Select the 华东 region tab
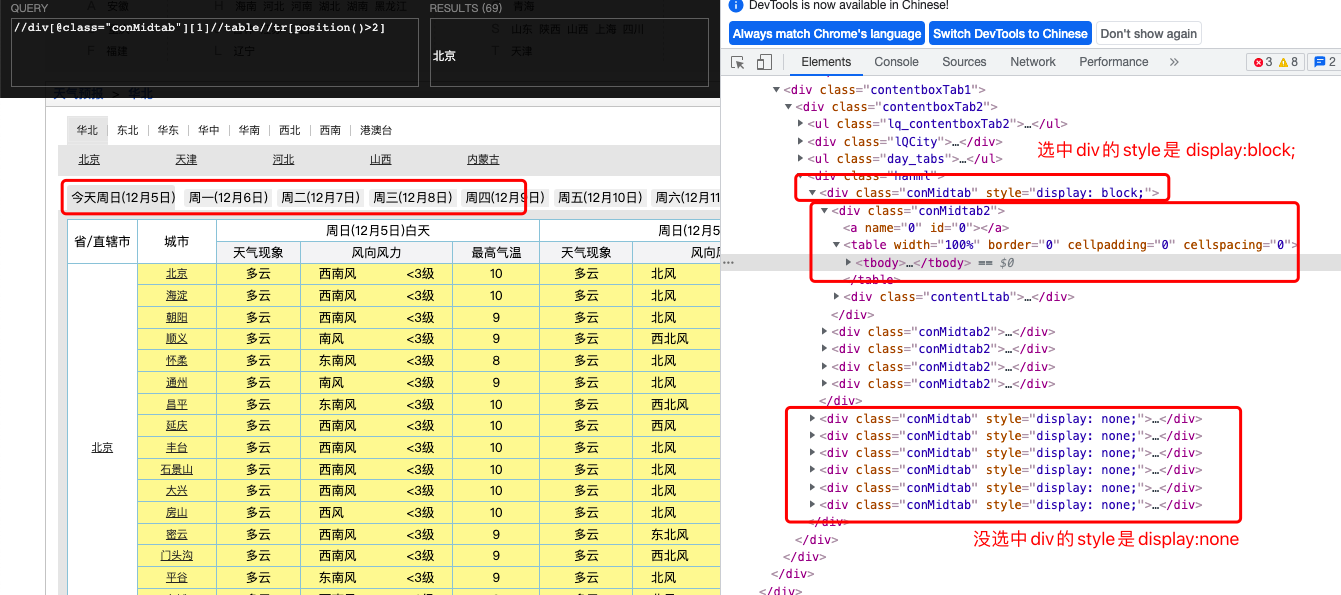The width and height of the screenshot is (1341, 595). pyautogui.click(x=168, y=130)
